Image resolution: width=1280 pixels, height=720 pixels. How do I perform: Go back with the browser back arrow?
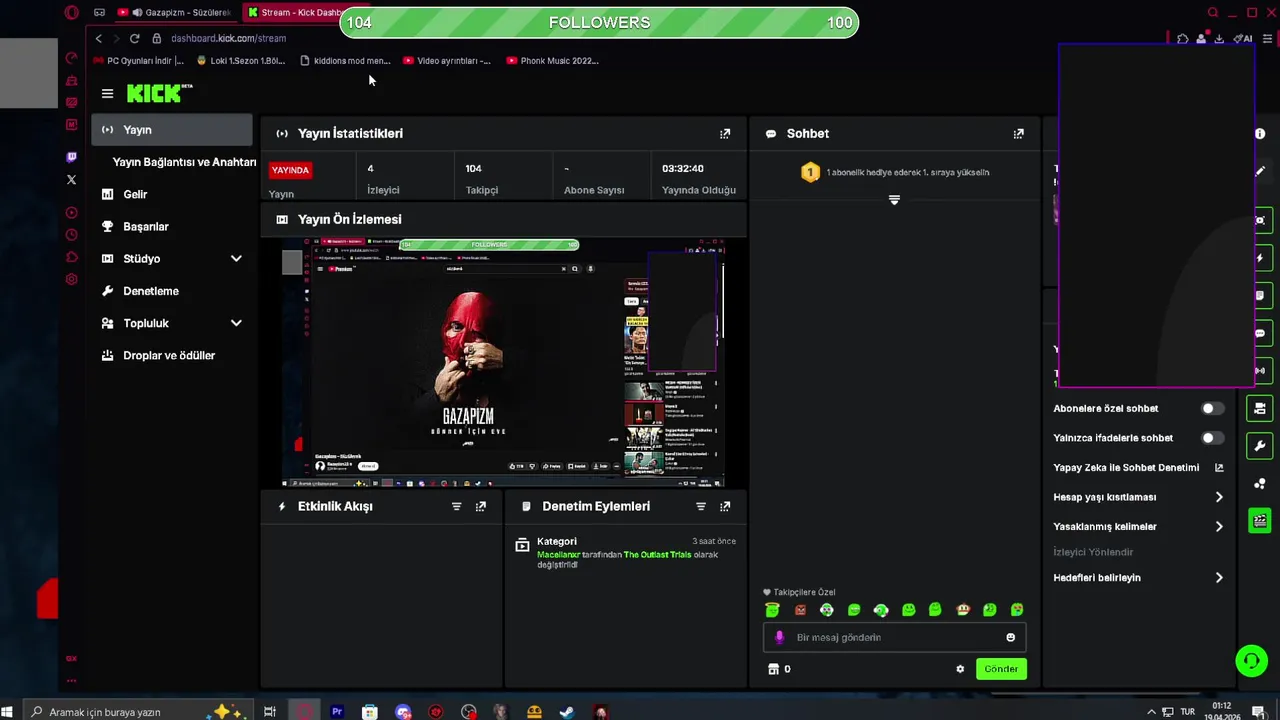[98, 38]
